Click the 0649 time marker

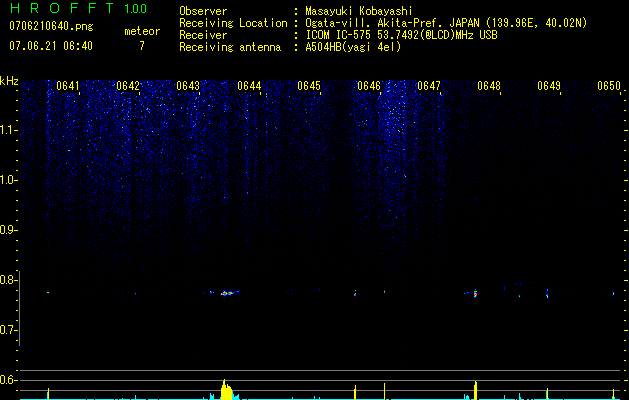(549, 86)
